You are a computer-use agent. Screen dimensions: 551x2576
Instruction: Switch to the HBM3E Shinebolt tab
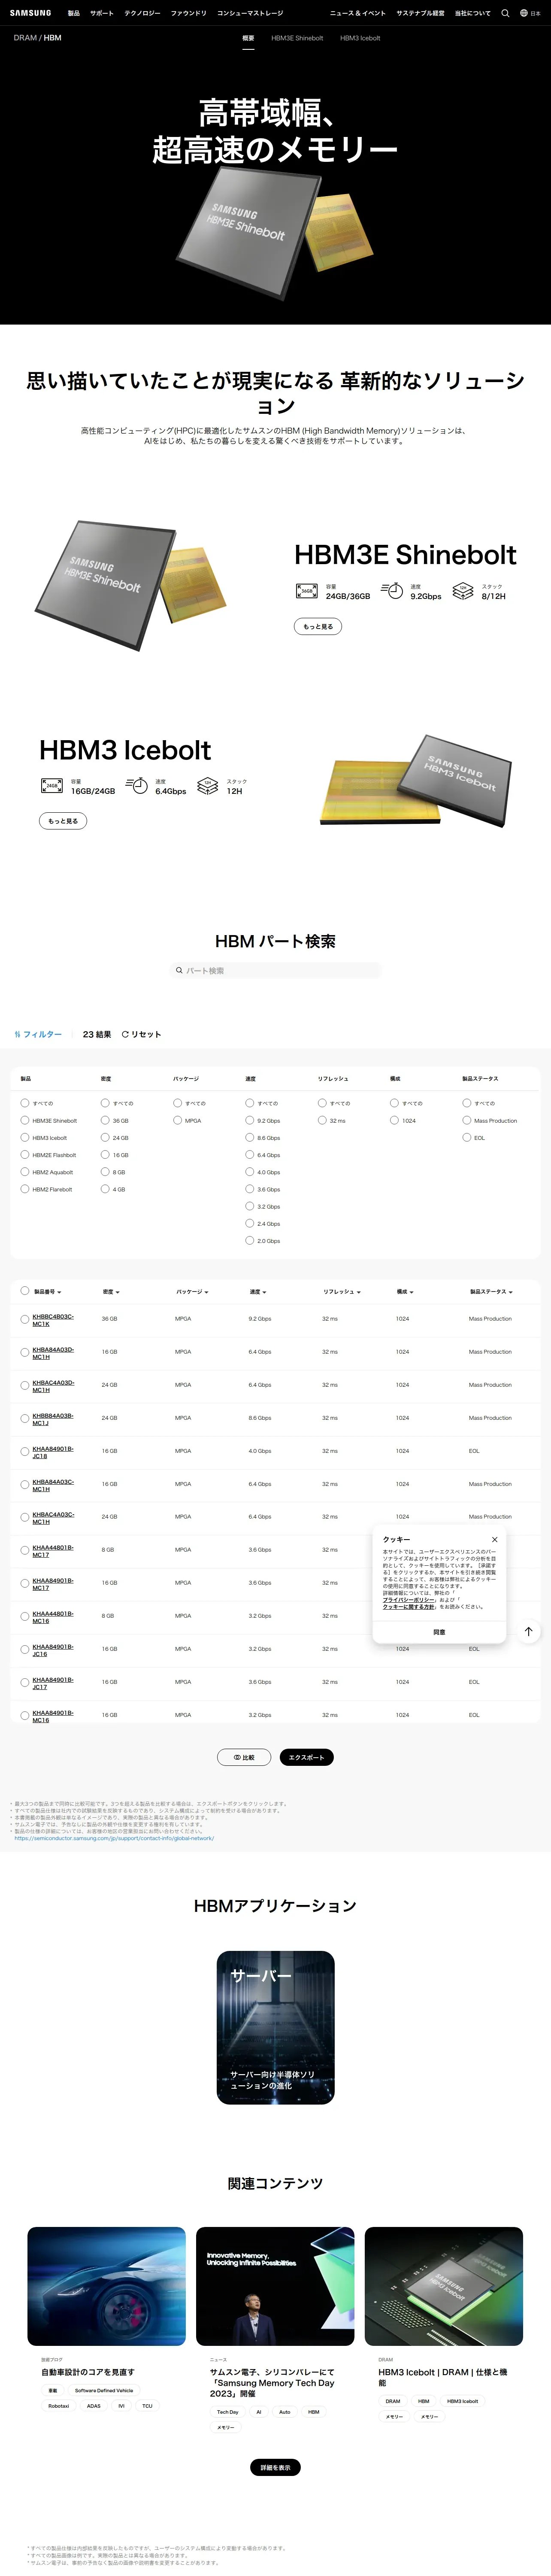(297, 38)
